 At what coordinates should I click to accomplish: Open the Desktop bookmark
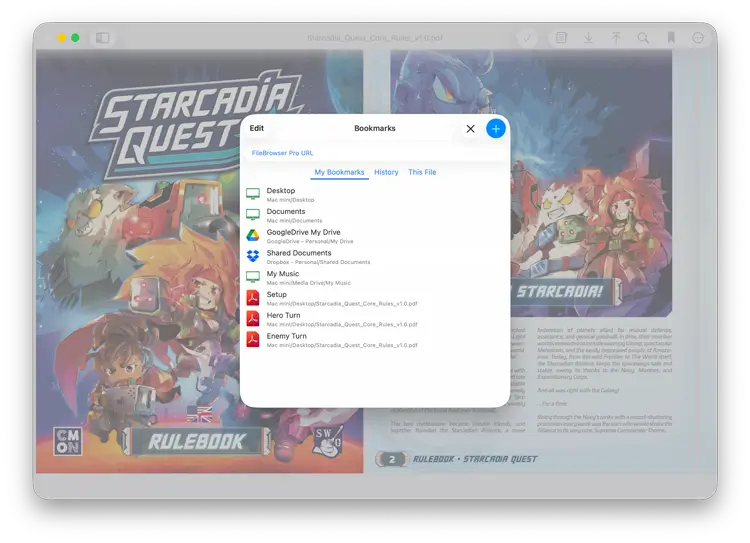click(281, 191)
